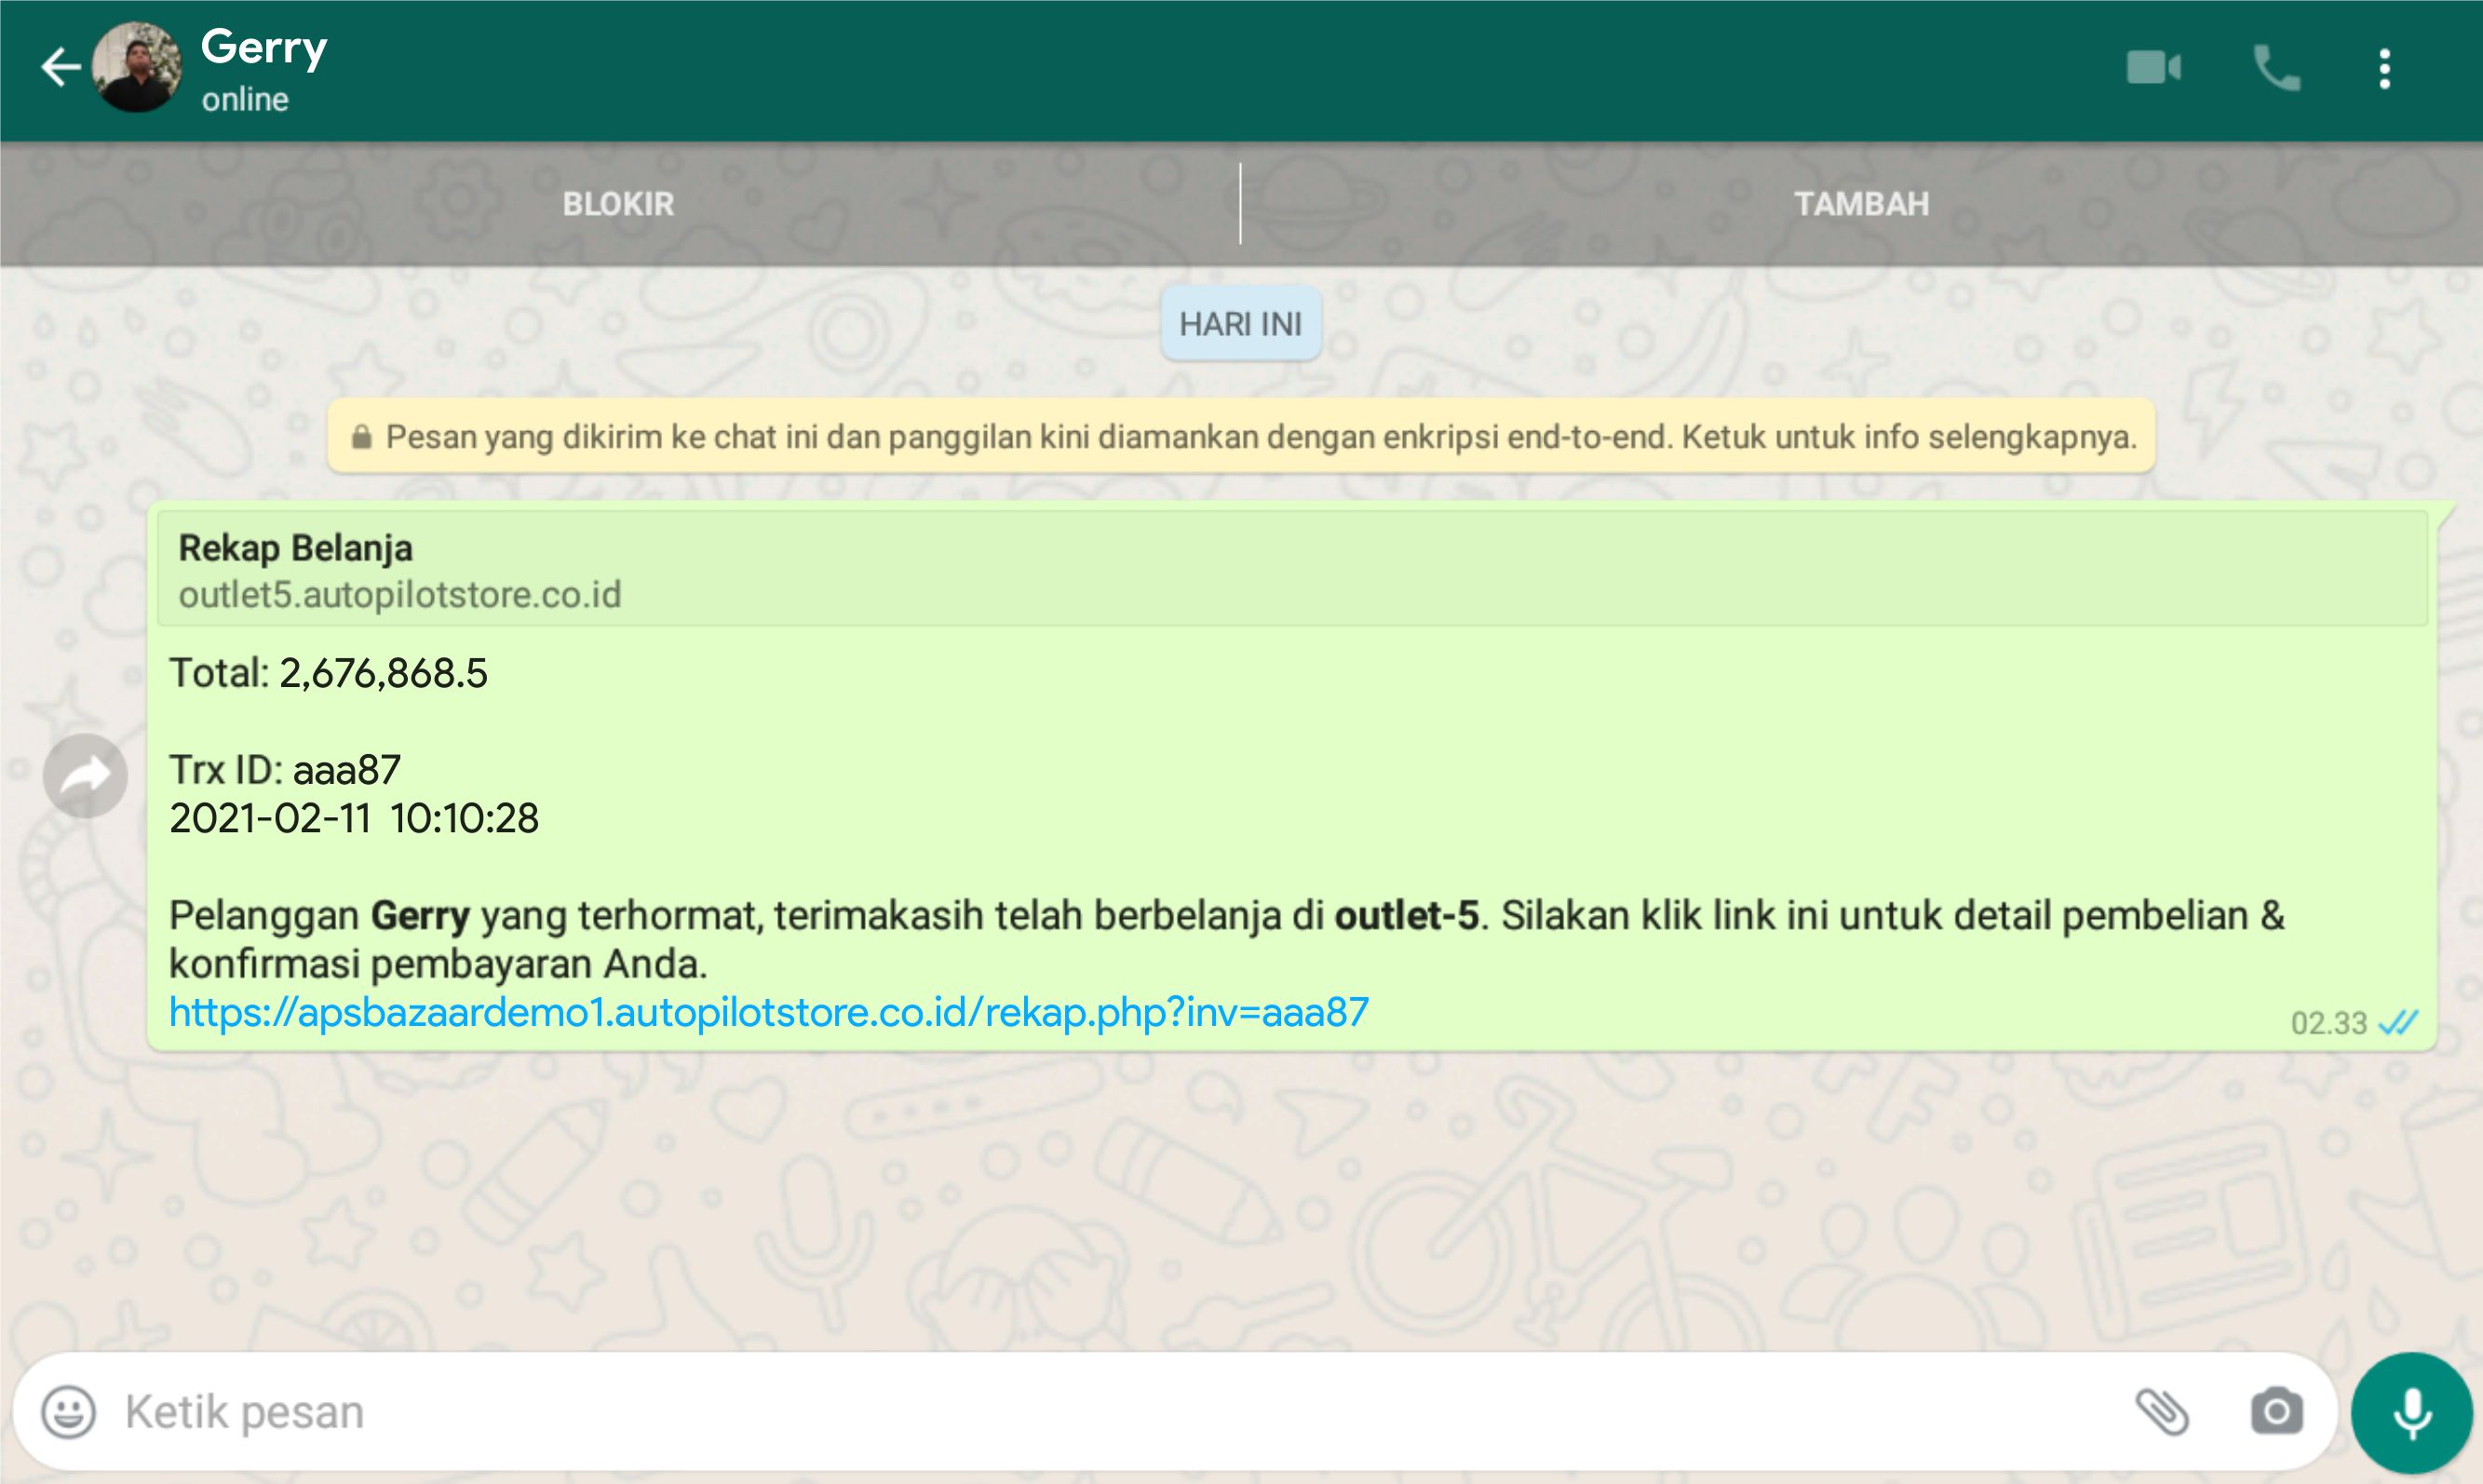This screenshot has width=2483, height=1484.
Task: Open the apsbazaardemo1 rekap.php link
Action: coord(768,1013)
